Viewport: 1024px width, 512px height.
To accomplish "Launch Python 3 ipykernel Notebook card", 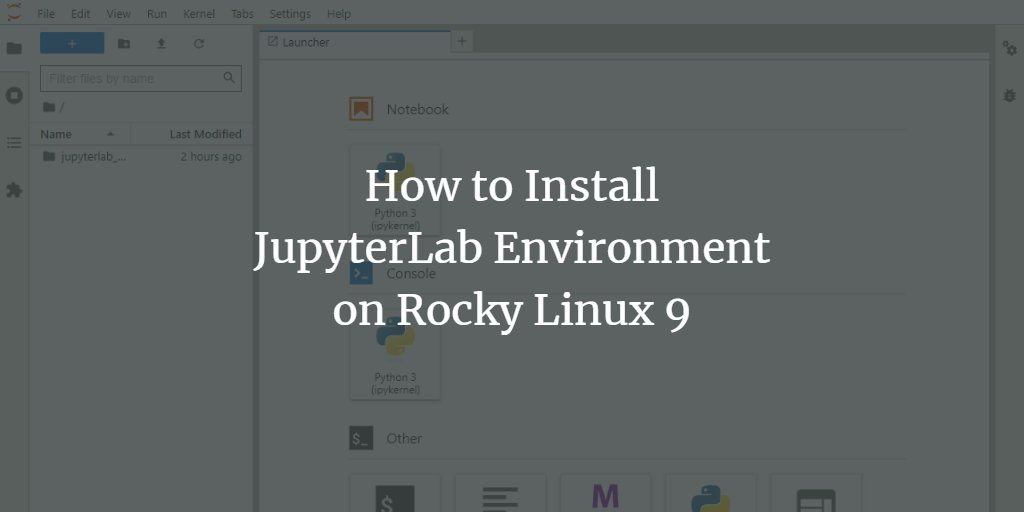I will [395, 191].
